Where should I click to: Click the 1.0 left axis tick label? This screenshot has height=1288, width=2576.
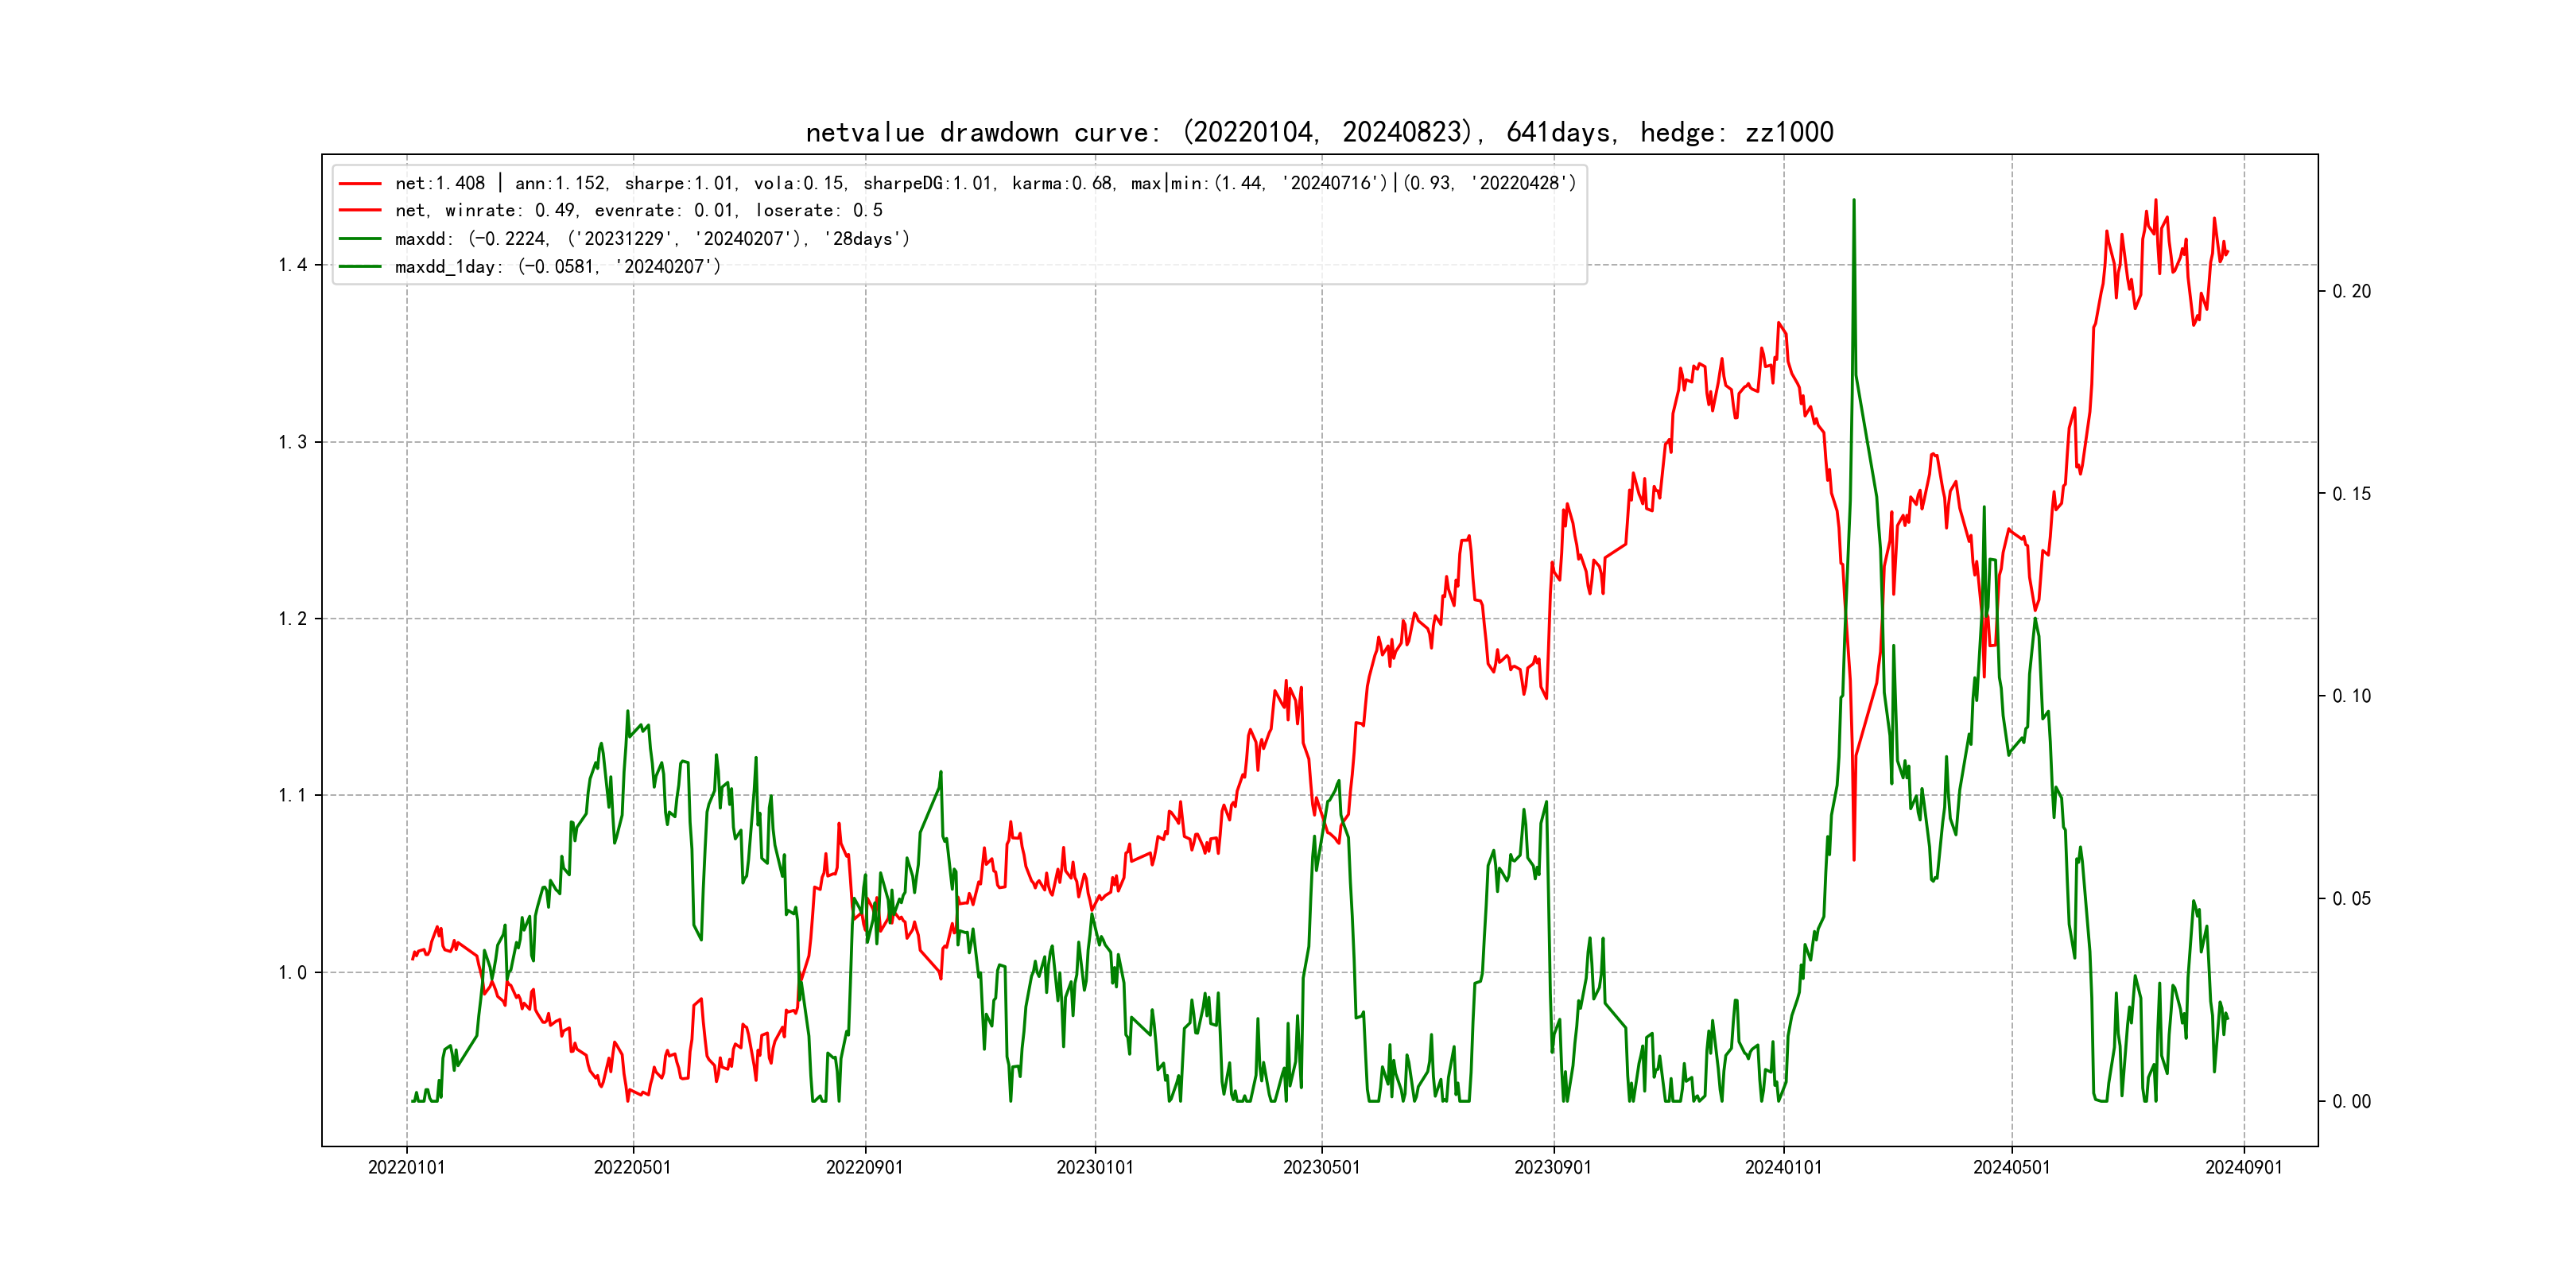click(292, 973)
